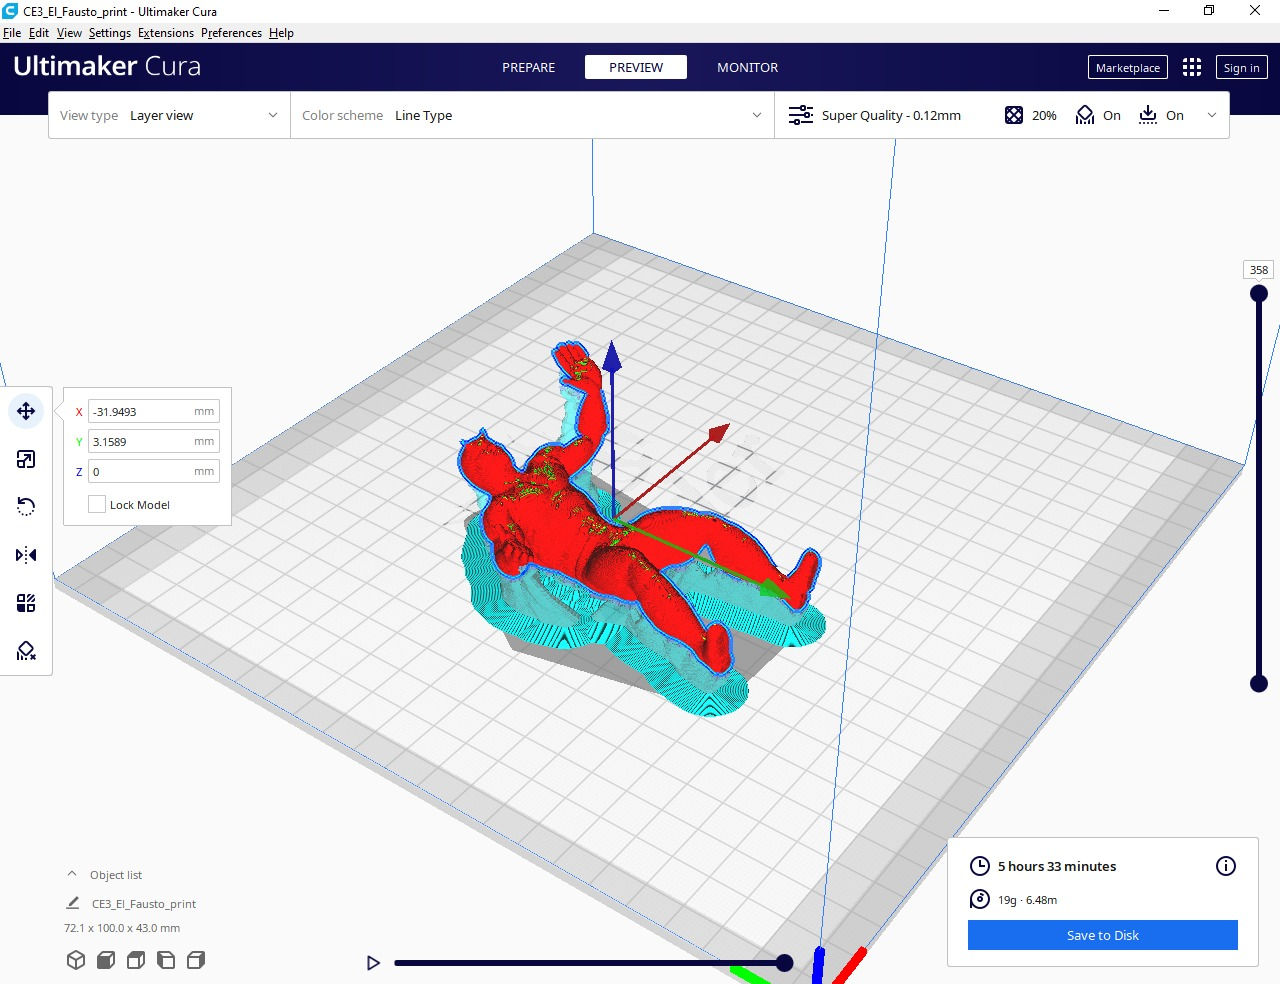Screen dimensions: 1280x984
Task: Switch to the 3D perspective view cube
Action: (75, 960)
